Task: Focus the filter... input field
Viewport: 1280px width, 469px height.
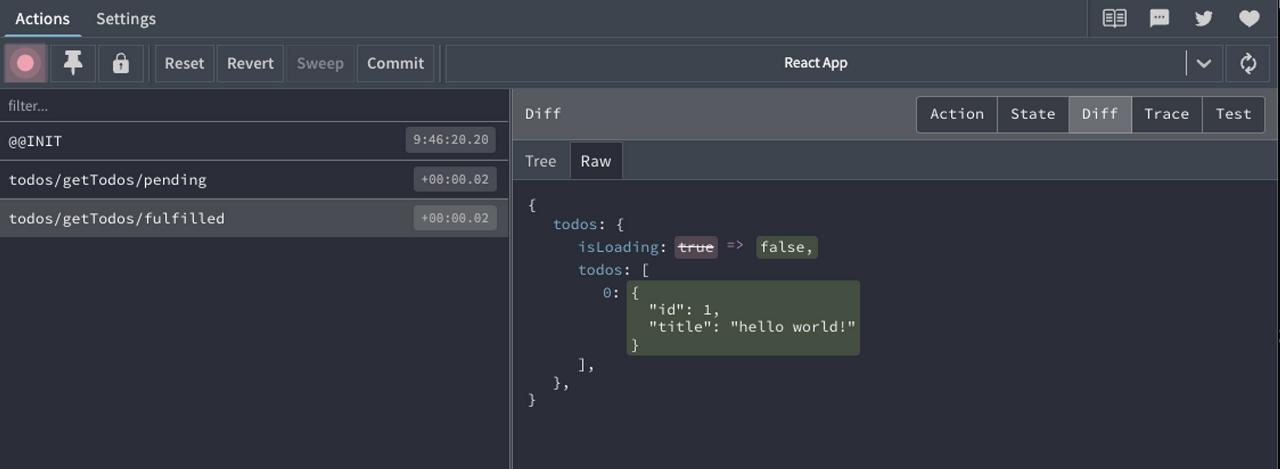Action: (x=254, y=105)
